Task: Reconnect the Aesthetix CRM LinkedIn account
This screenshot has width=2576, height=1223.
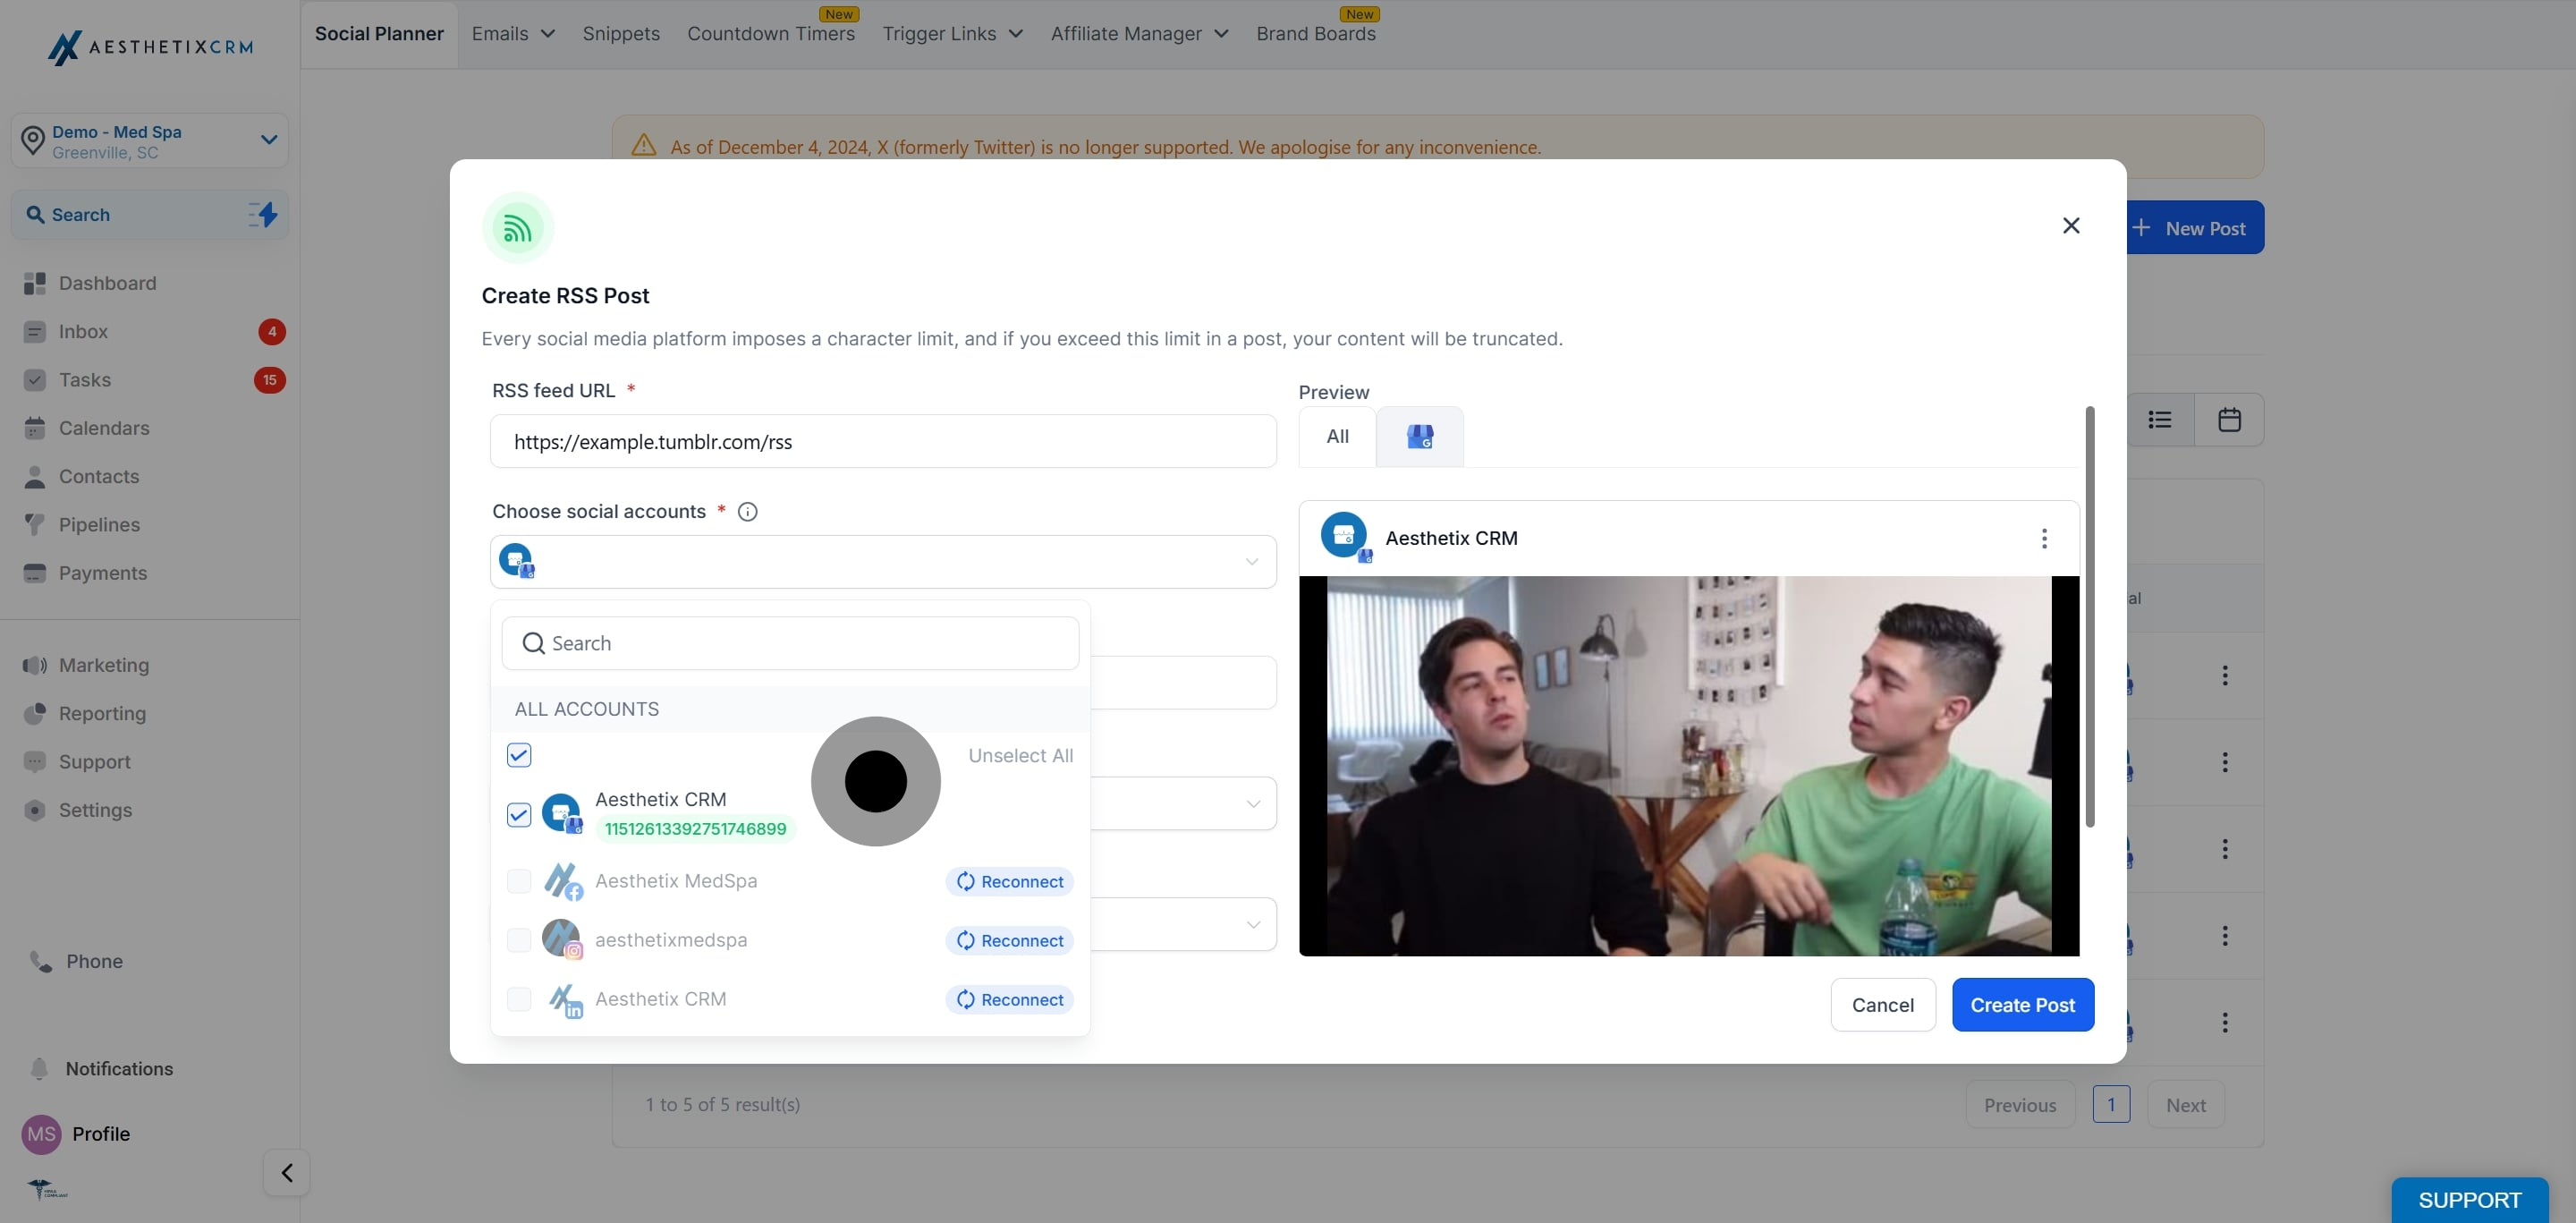Action: 1010,1000
